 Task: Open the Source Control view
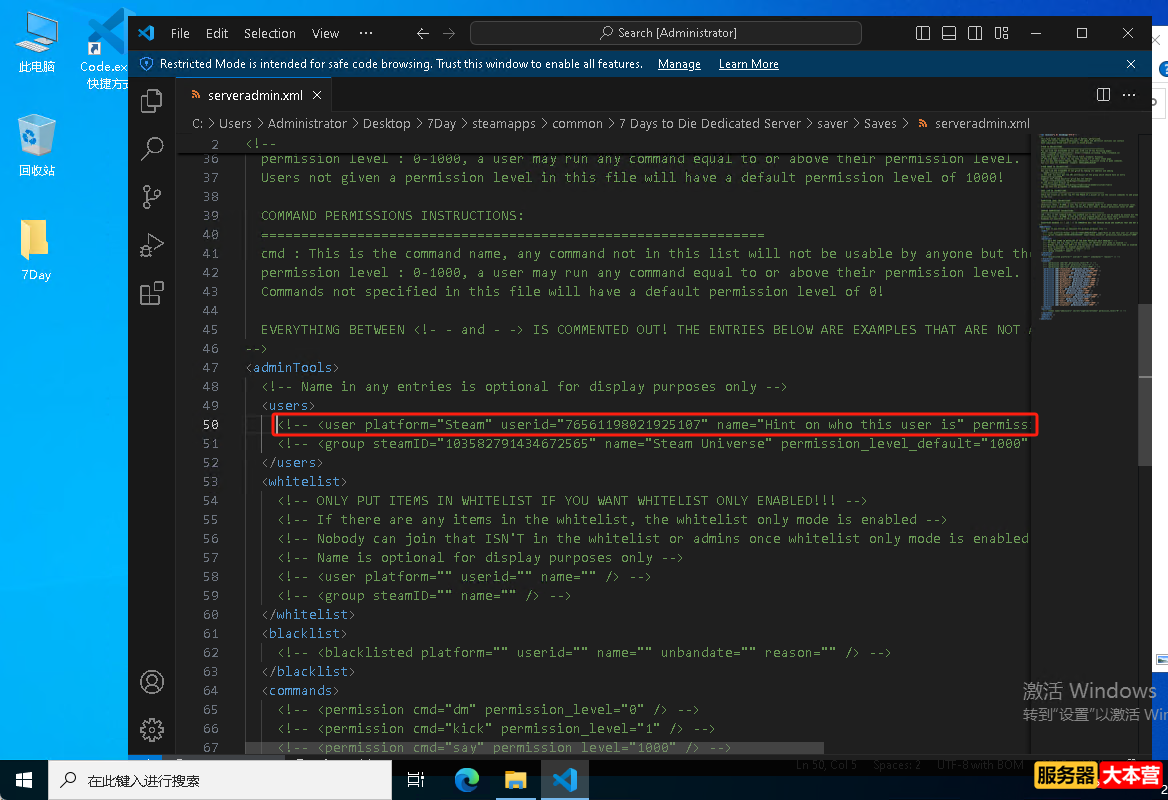(x=151, y=197)
